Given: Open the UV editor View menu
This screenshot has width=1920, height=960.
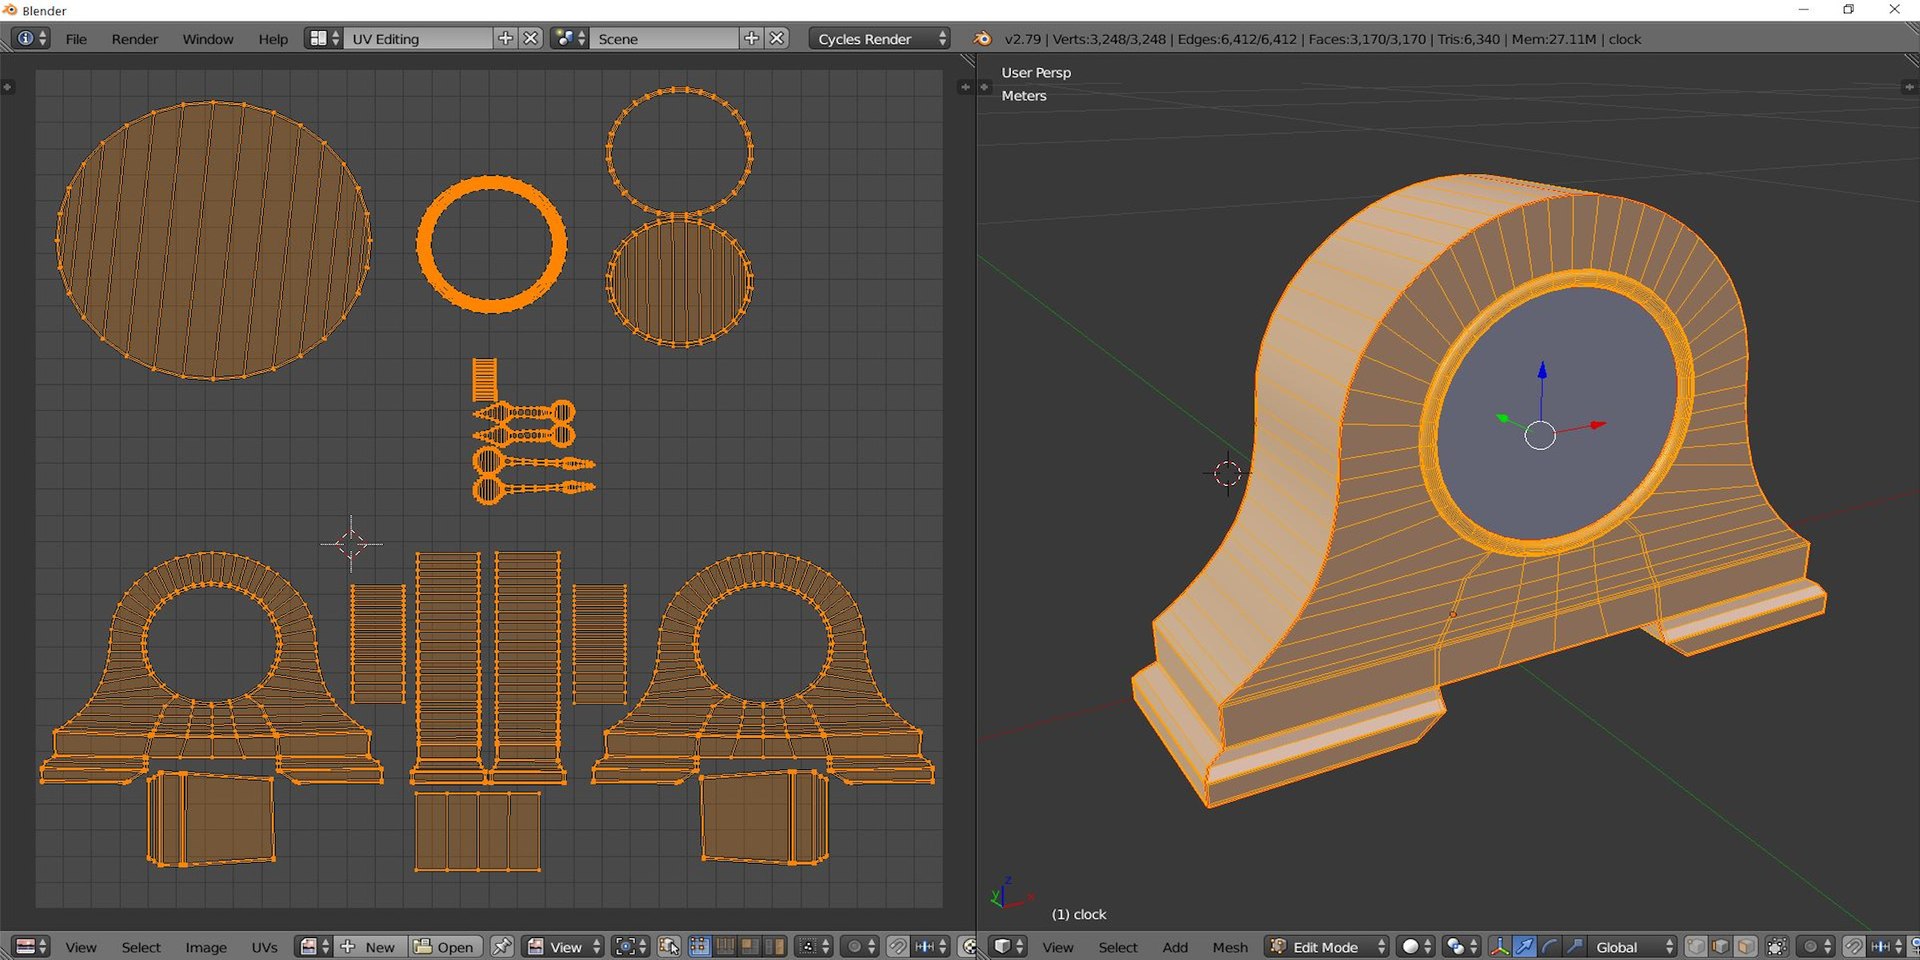Looking at the screenshot, I should tap(81, 947).
